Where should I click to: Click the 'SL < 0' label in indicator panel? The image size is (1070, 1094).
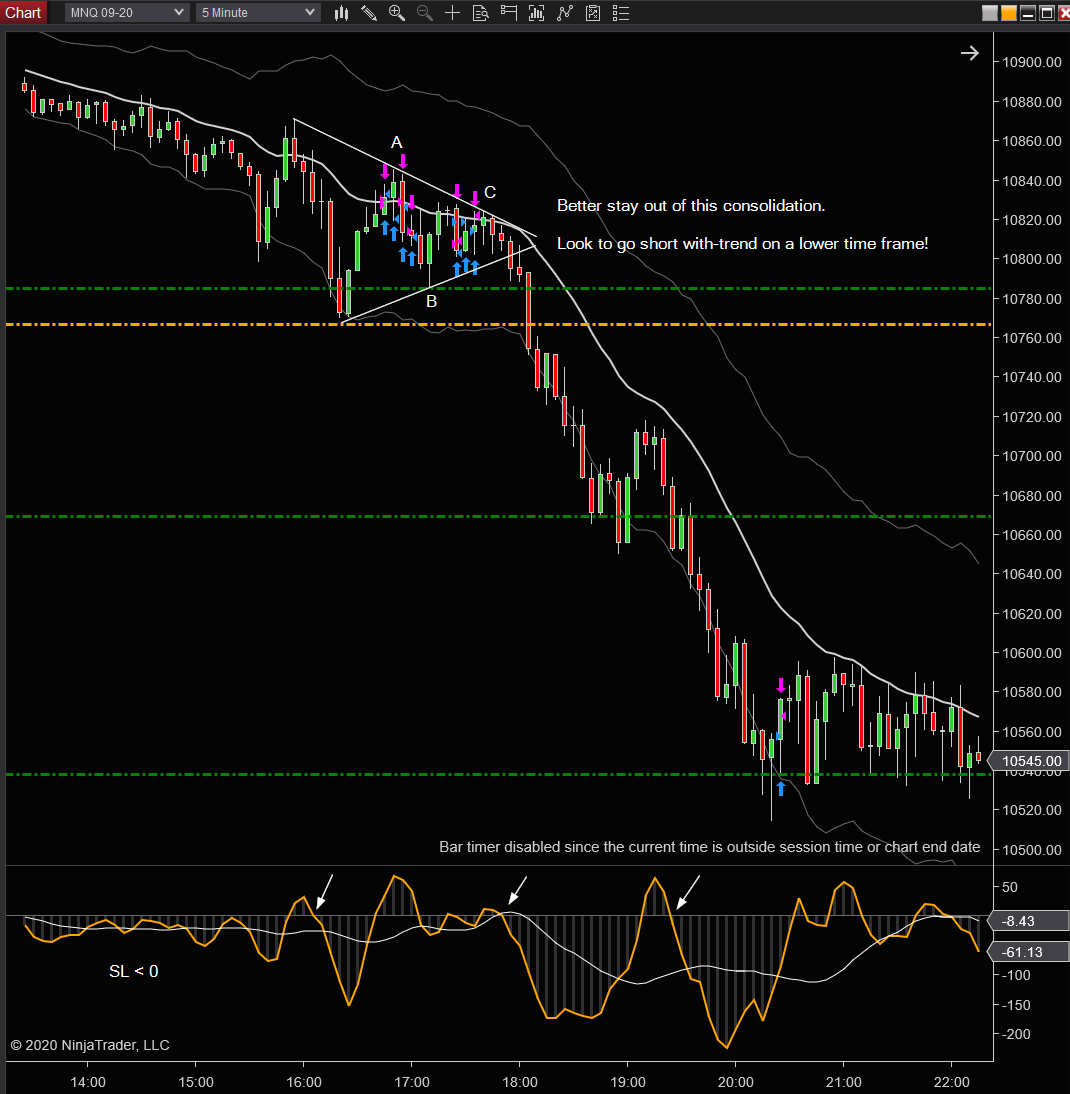pyautogui.click(x=133, y=971)
